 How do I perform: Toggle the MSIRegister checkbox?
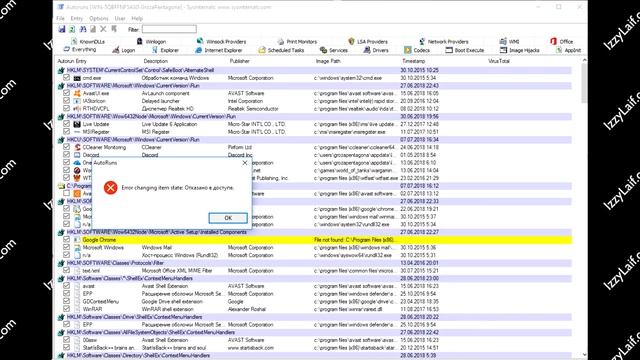click(67, 132)
